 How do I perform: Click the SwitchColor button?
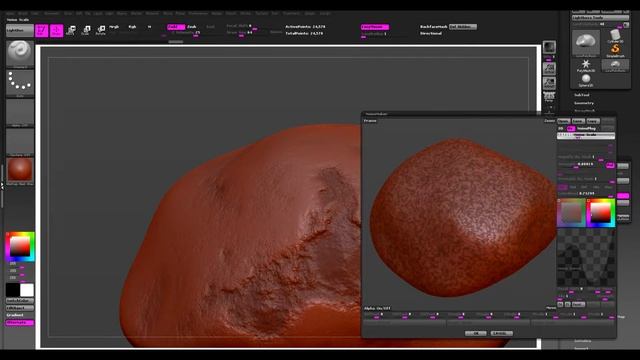pos(20,300)
